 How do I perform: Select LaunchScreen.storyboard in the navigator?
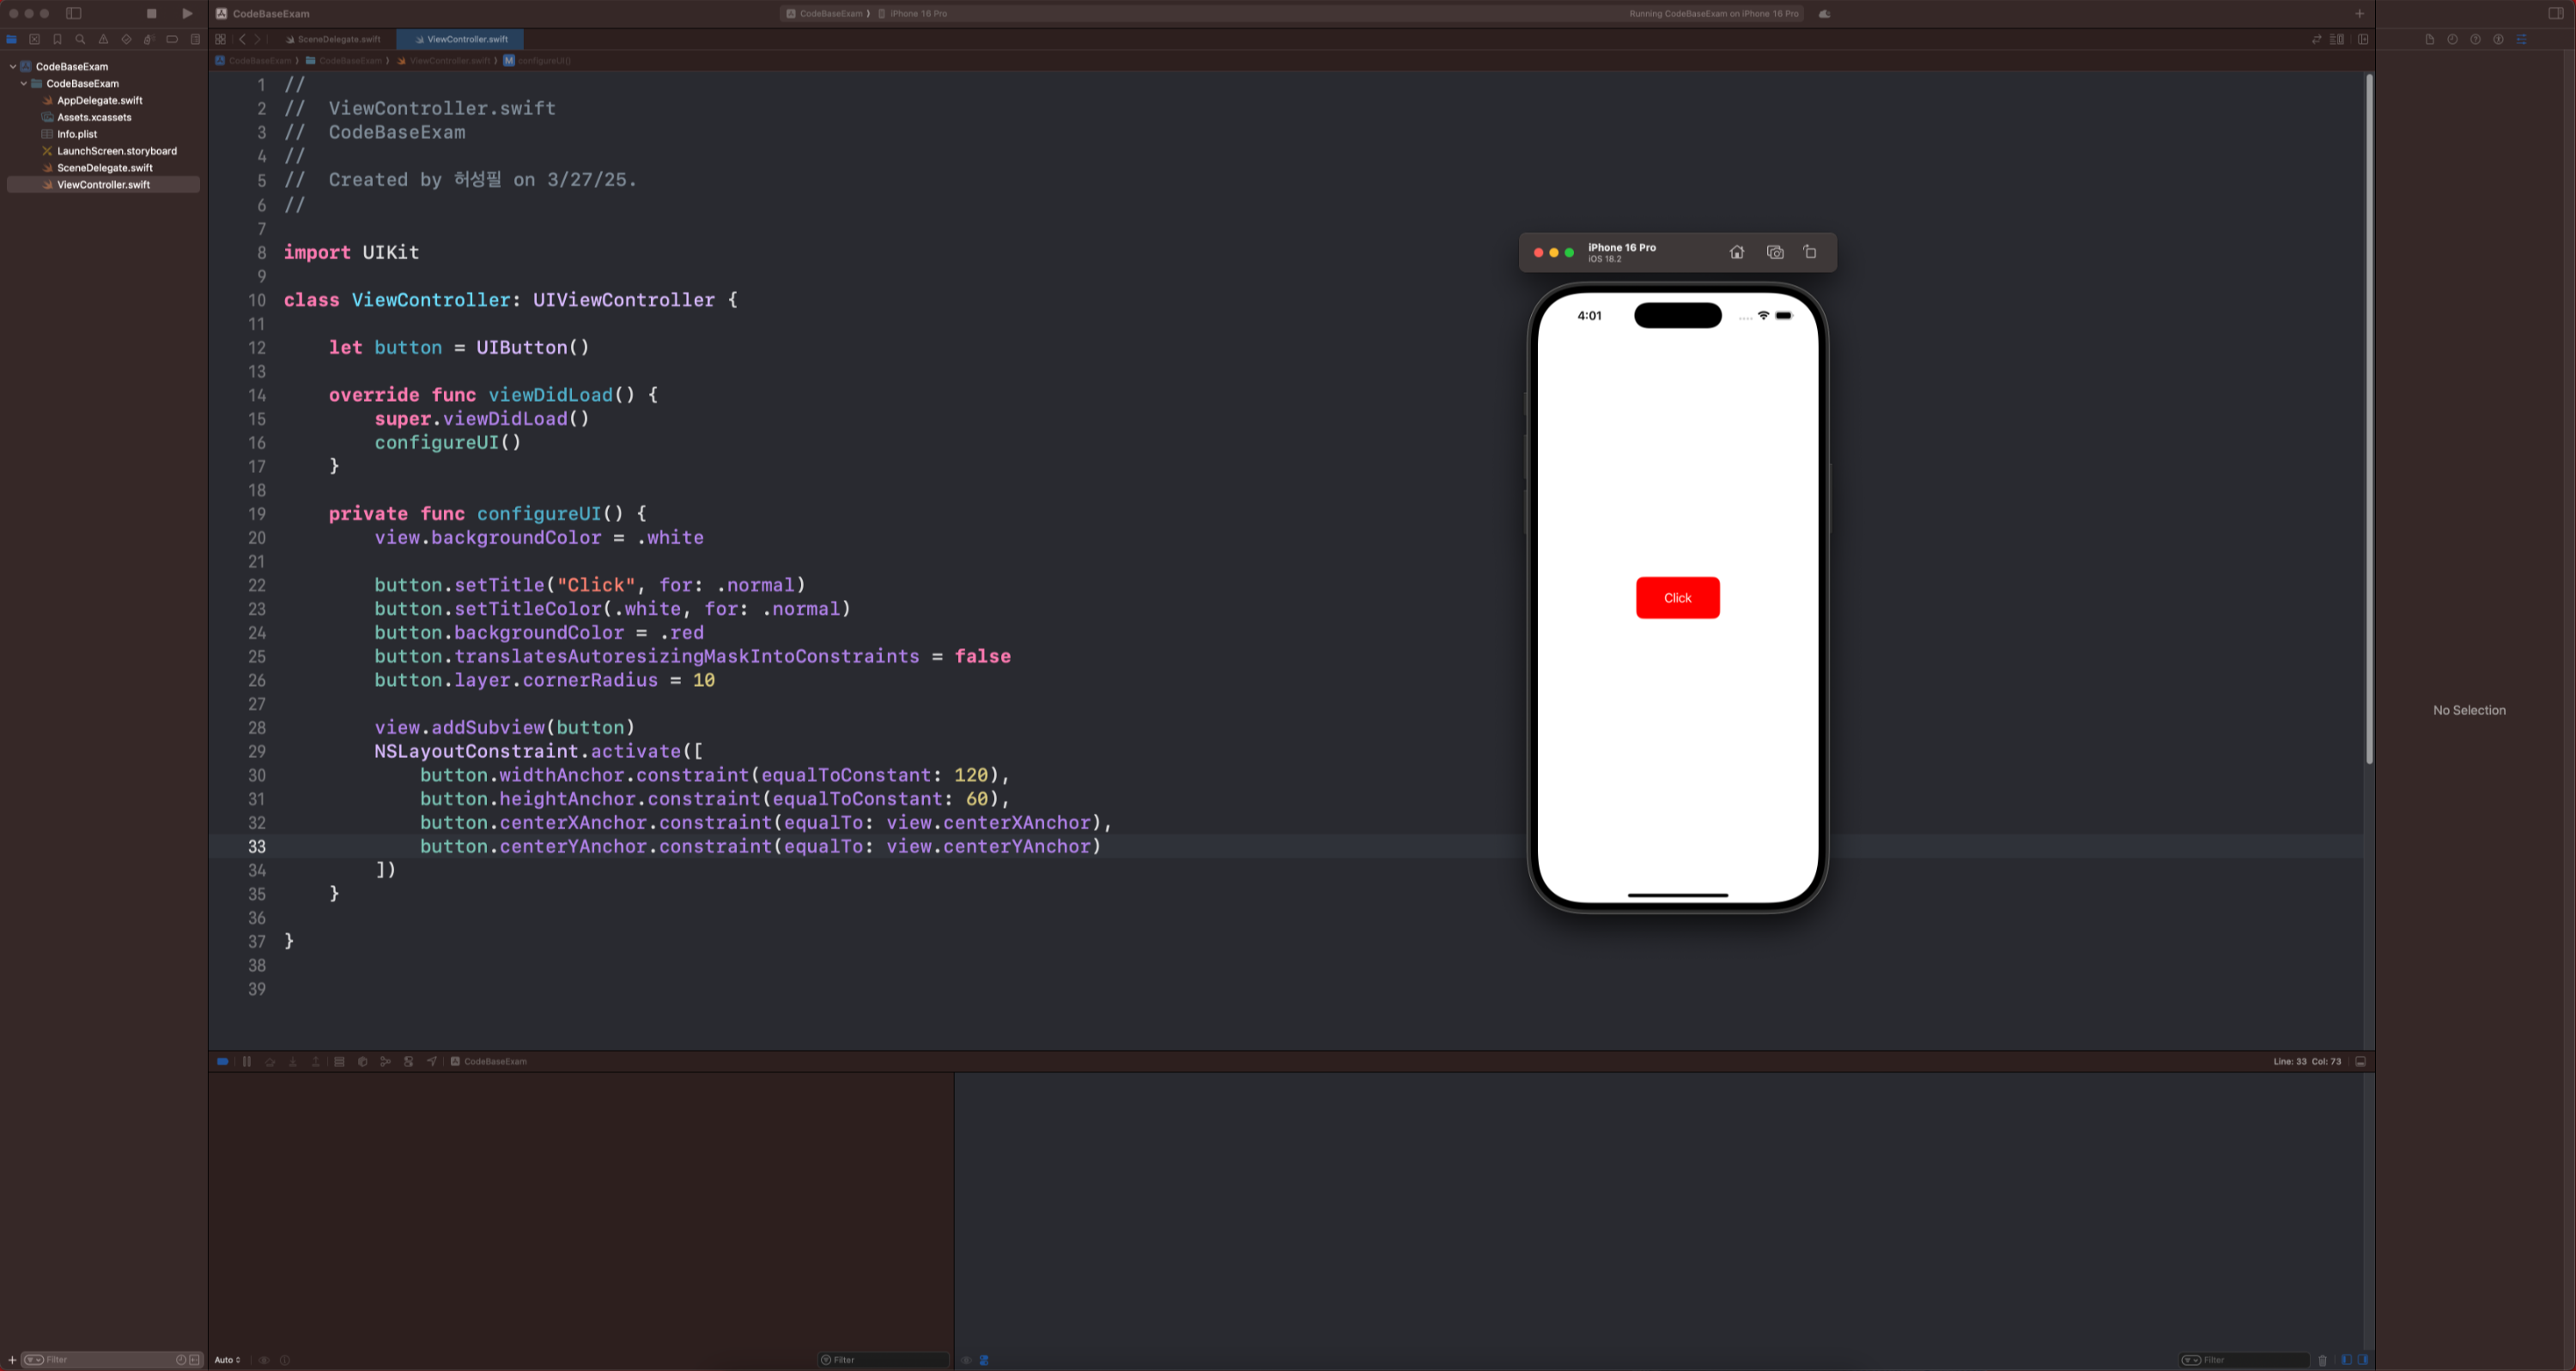pyautogui.click(x=117, y=151)
